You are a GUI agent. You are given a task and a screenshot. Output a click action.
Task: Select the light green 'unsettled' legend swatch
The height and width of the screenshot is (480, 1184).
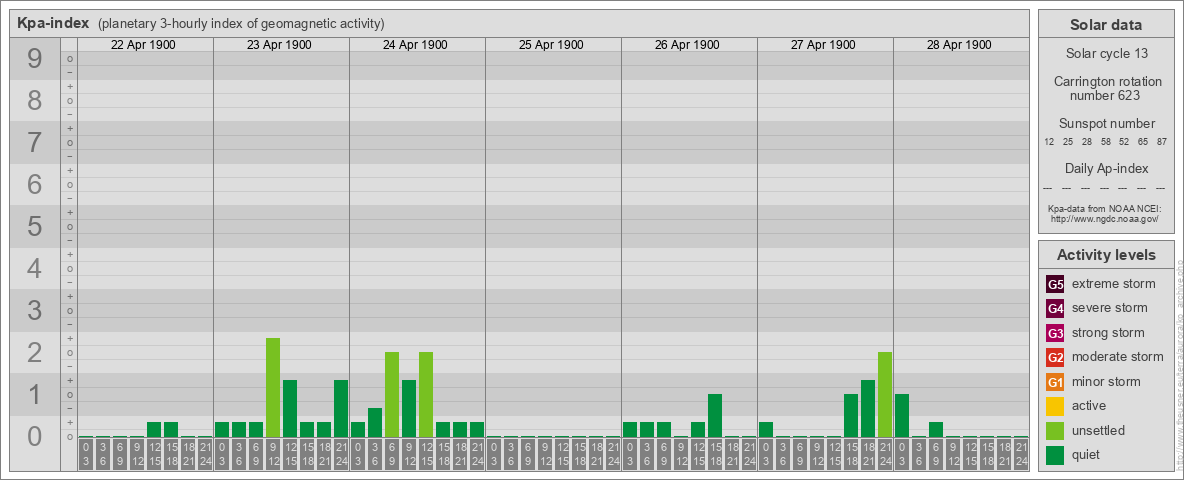coord(1055,430)
